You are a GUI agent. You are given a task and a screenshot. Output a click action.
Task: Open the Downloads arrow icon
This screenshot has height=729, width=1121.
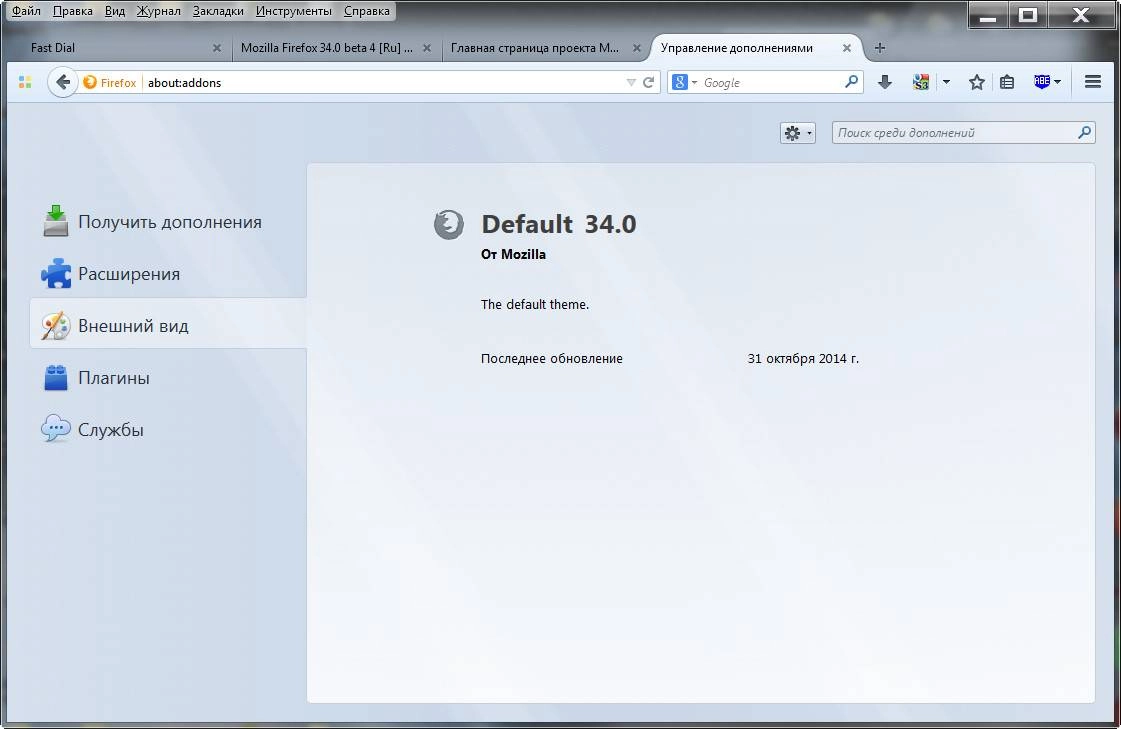(884, 82)
